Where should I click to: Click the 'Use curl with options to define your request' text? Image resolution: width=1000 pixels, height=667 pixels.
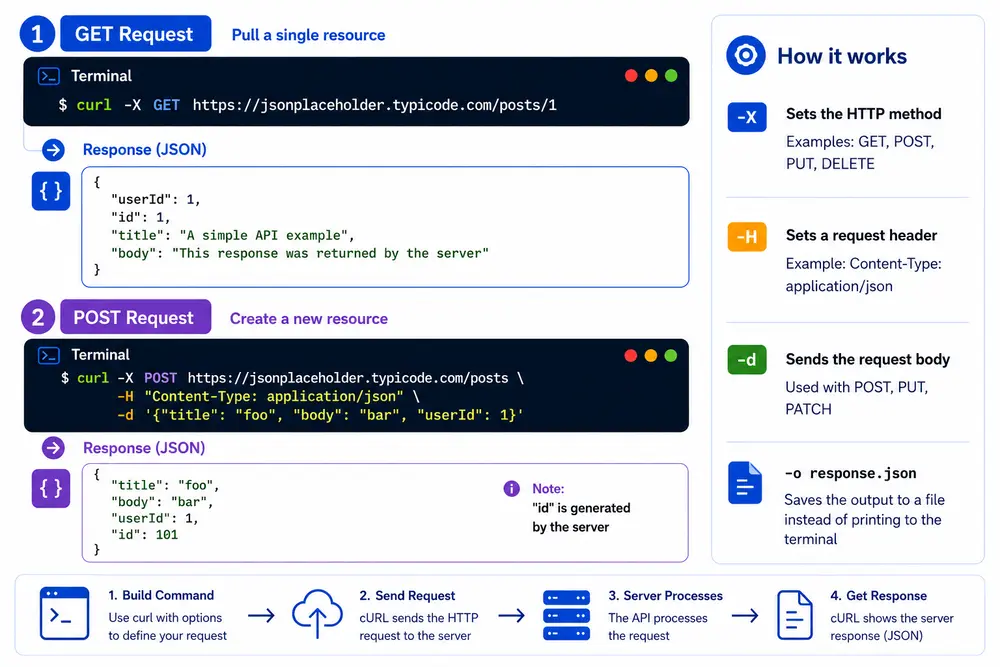point(167,627)
